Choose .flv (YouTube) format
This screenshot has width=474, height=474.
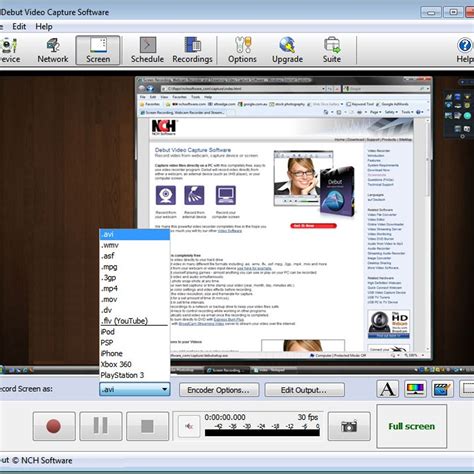[x=135, y=321]
